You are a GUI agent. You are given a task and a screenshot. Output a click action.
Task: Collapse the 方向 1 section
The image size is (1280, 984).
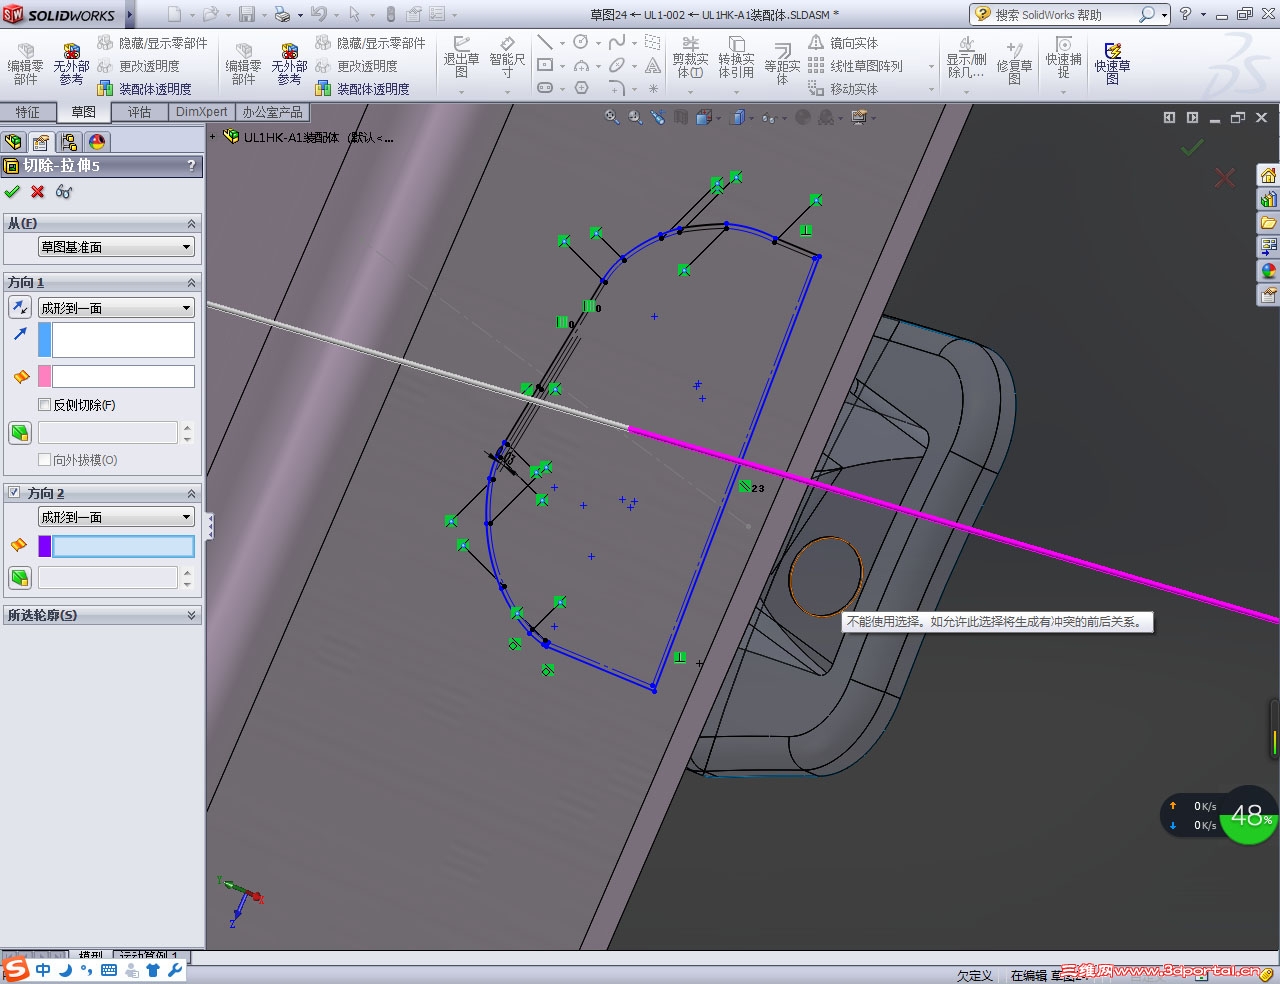(191, 282)
